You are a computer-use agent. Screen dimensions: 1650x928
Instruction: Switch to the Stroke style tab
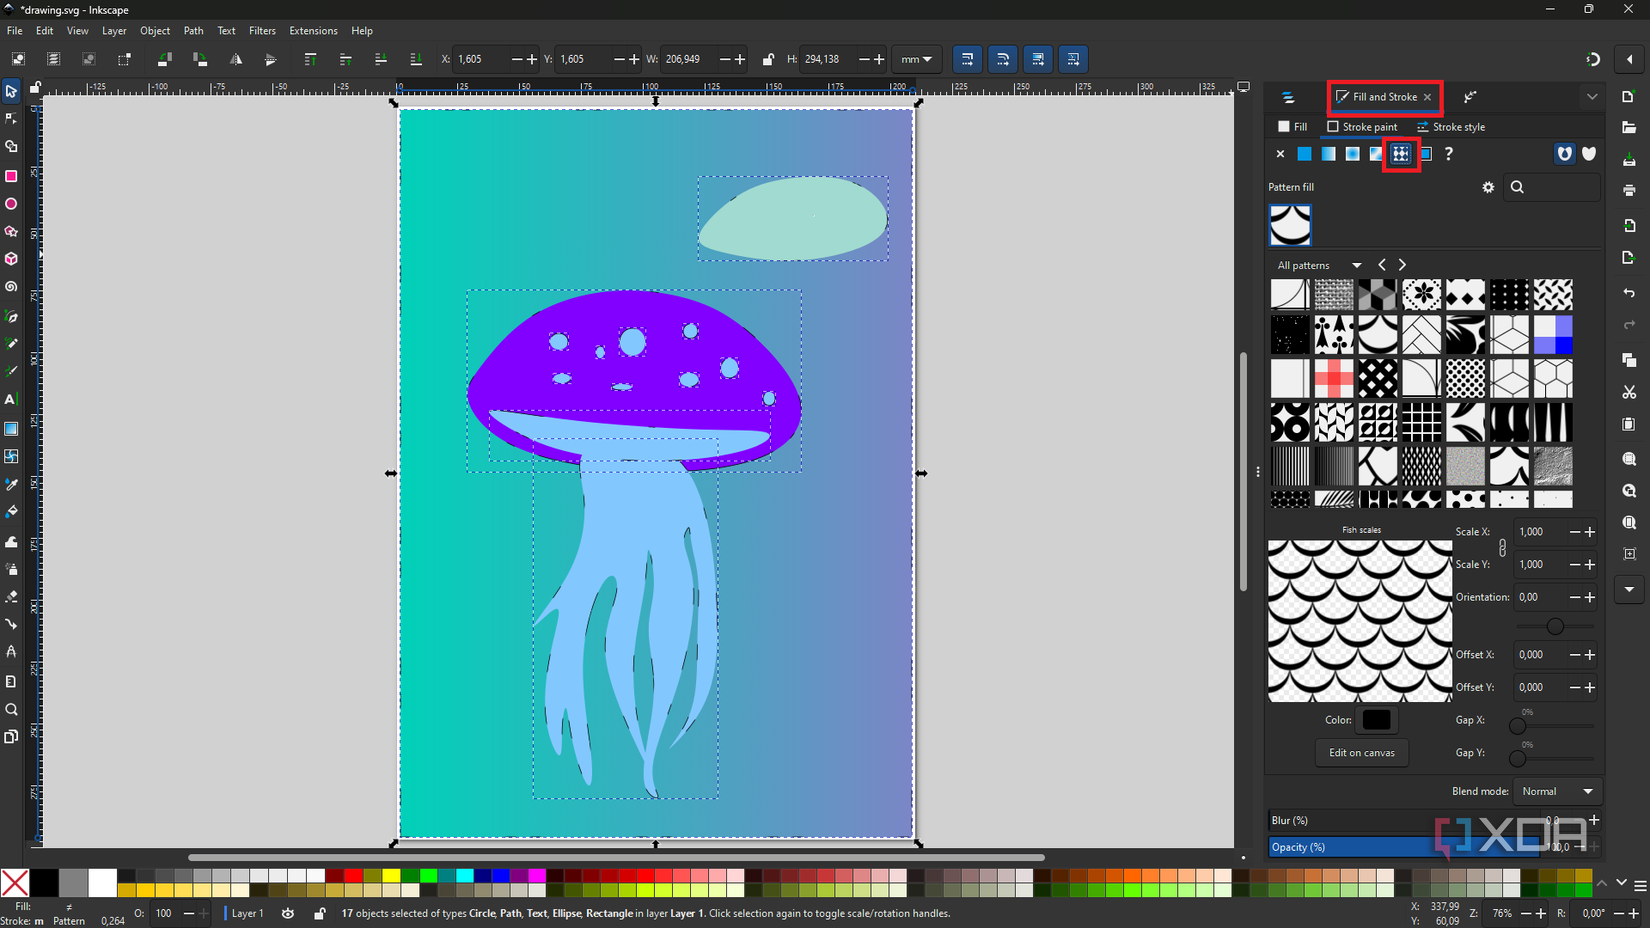1451,127
